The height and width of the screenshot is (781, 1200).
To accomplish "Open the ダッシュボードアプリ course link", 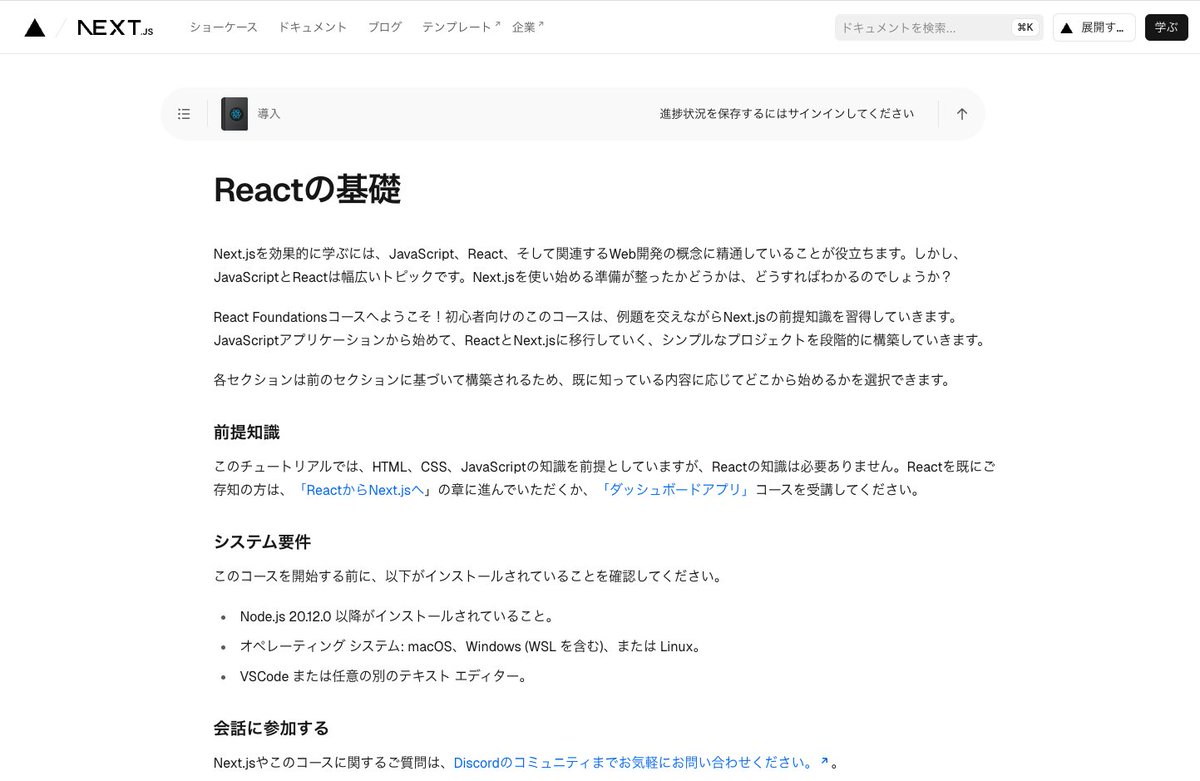I will (x=677, y=490).
